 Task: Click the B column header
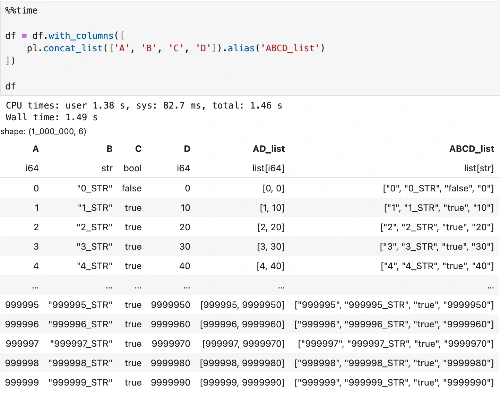click(109, 149)
